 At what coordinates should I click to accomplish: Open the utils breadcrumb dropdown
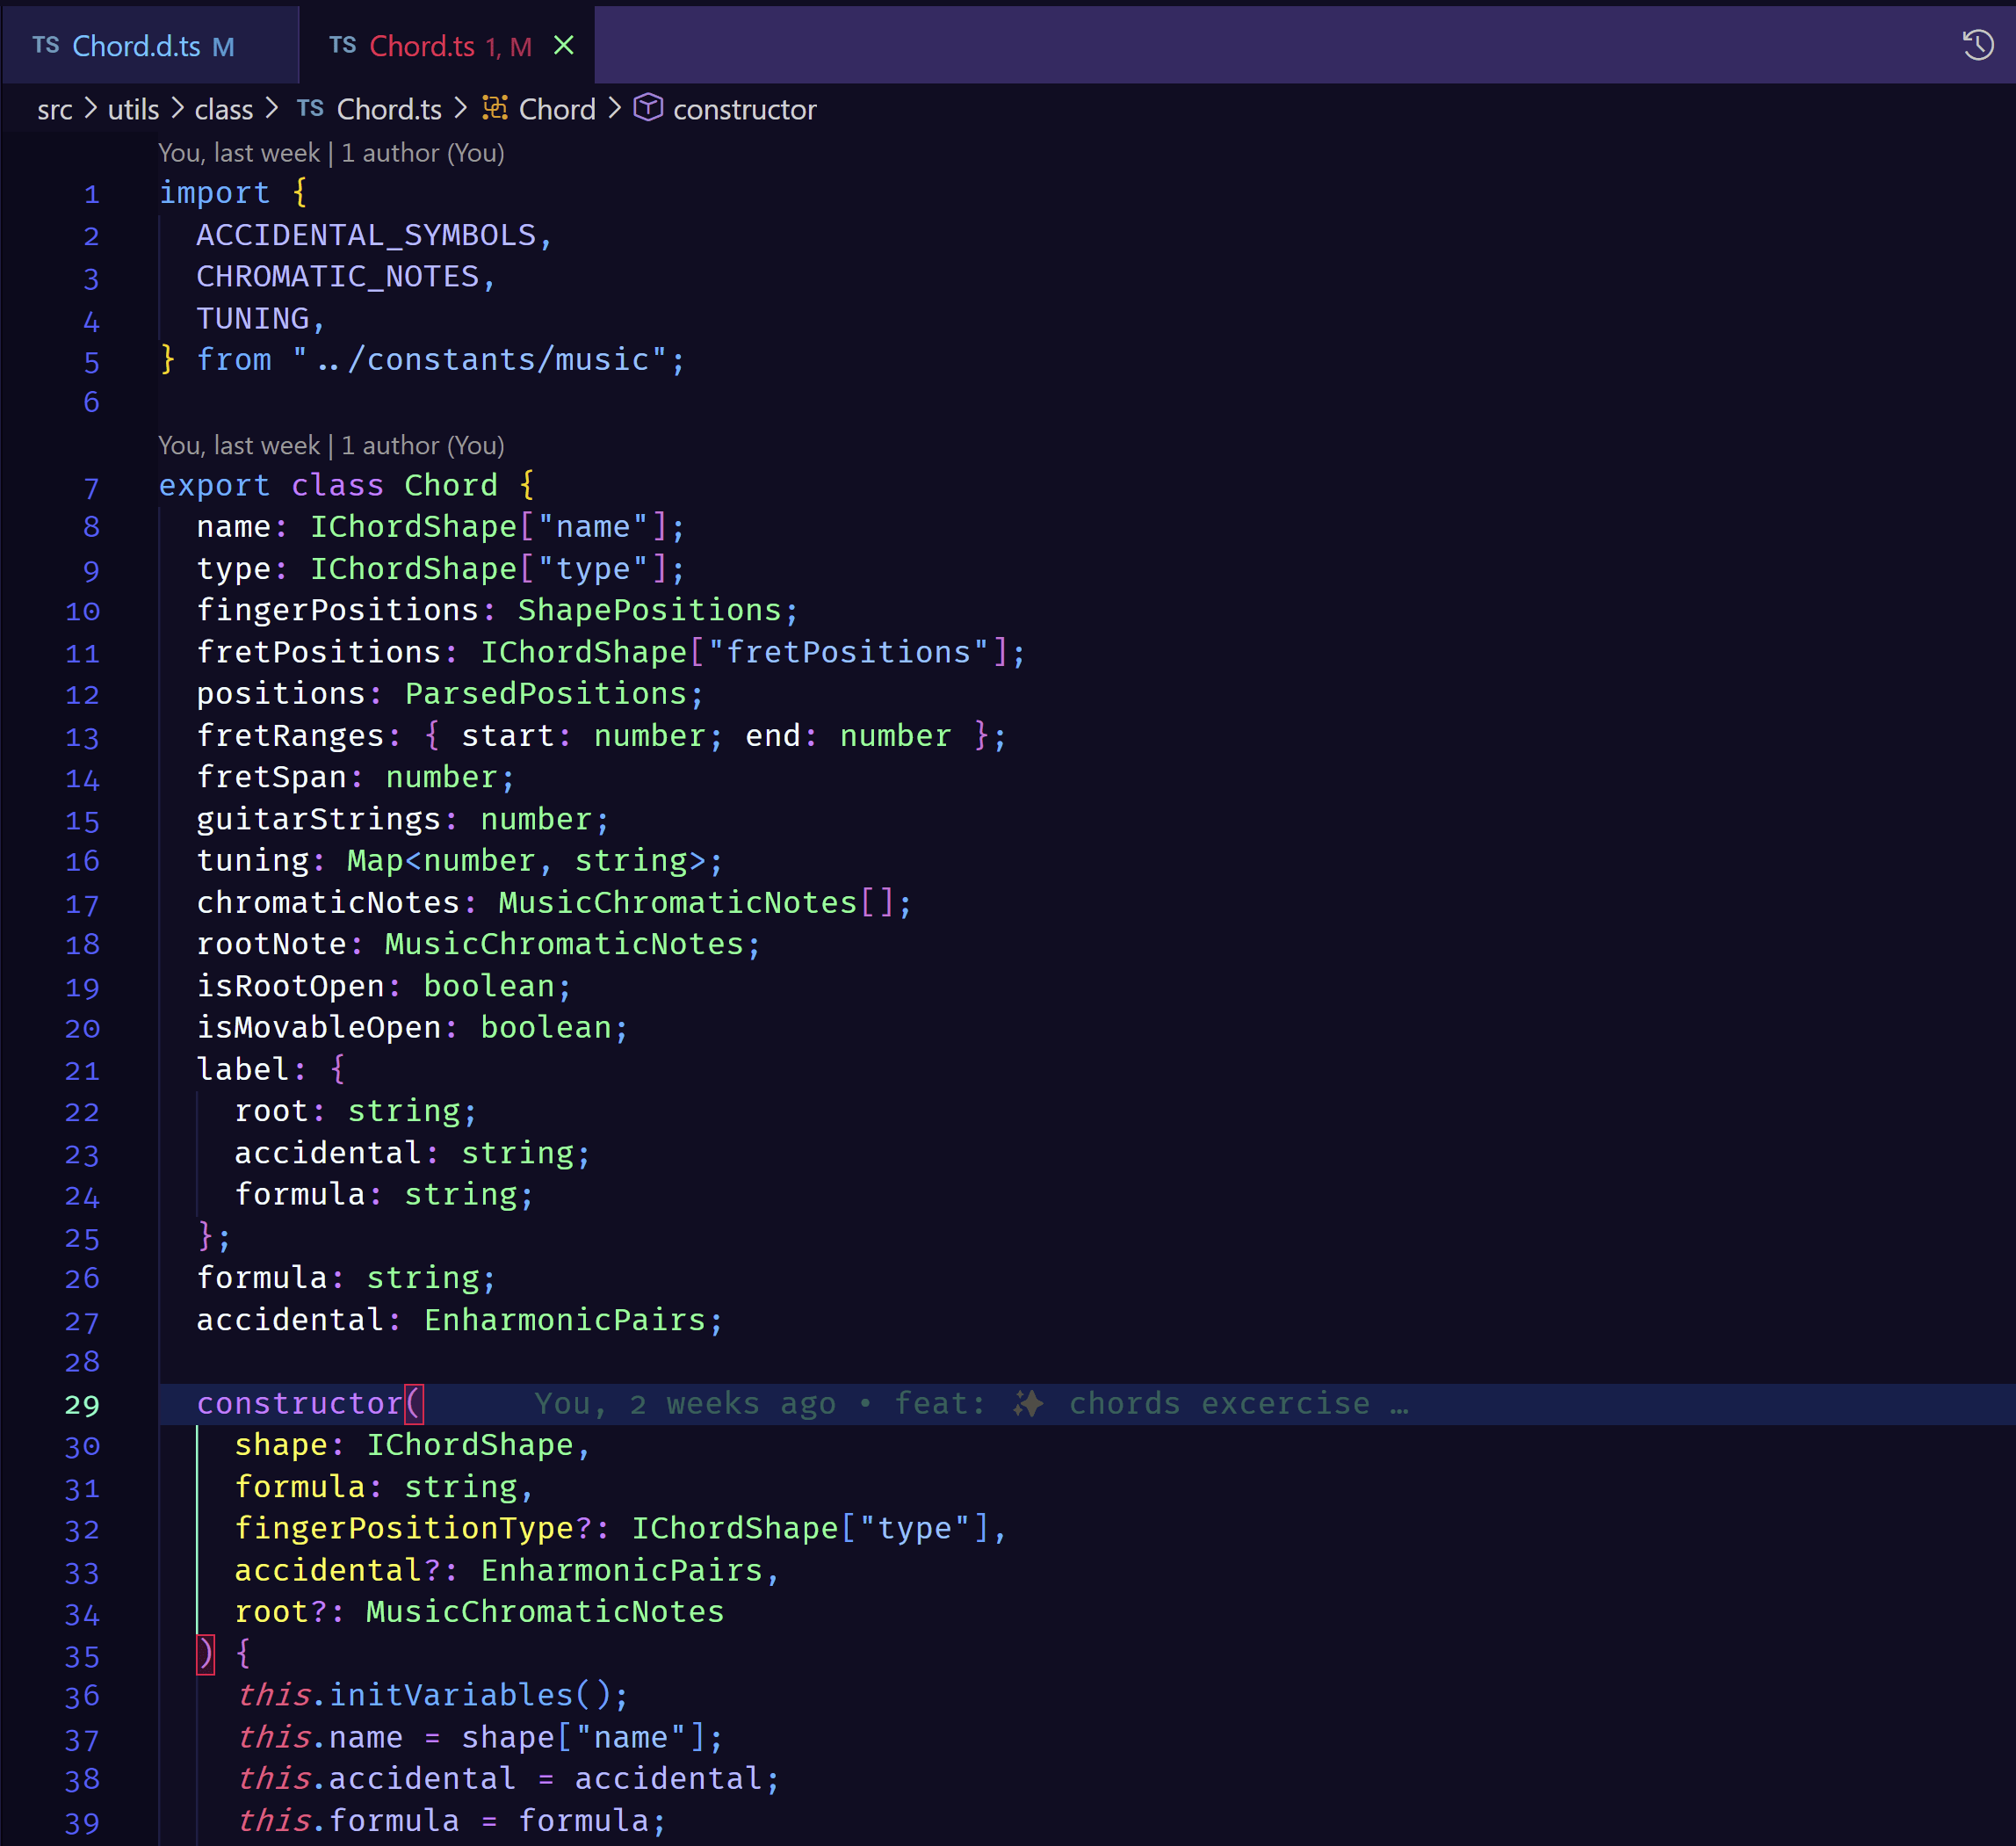(x=133, y=110)
